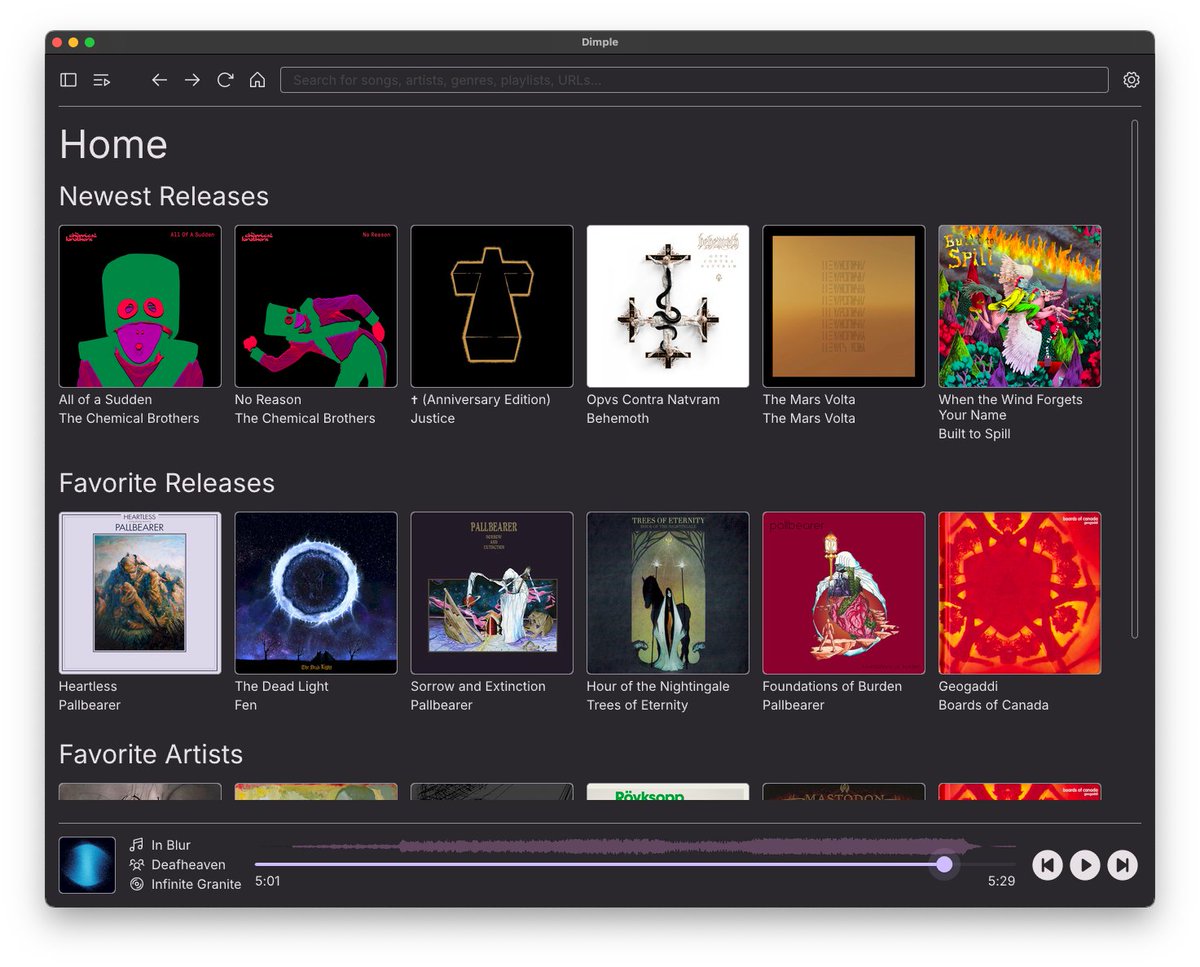The image size is (1200, 967).
Task: Open No Reason album cover
Action: click(x=316, y=306)
